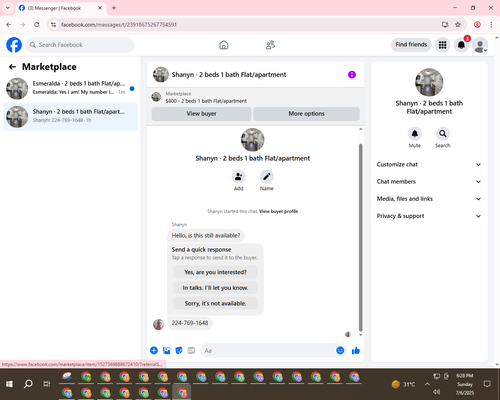Viewport: 500px width, 400px height.
Task: Send a thumbs up like
Action: pos(356,350)
